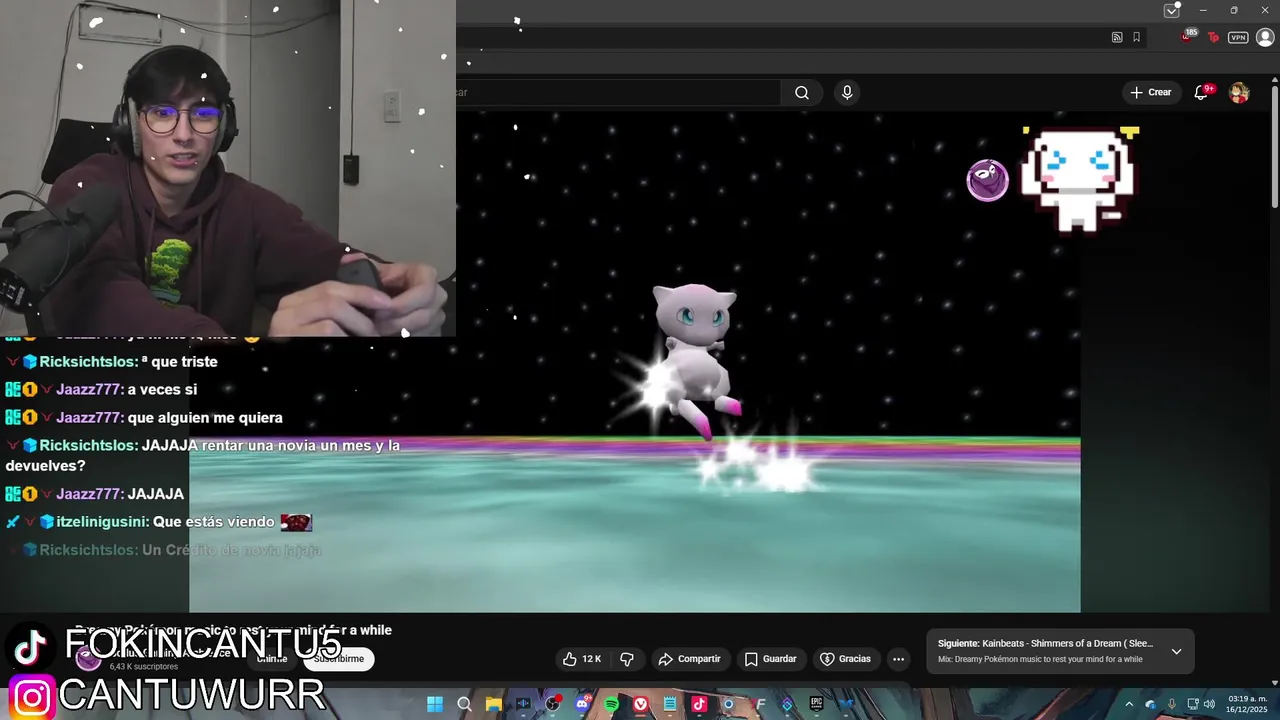Click the RSS feed icon in address bar
This screenshot has height=720, width=1280.
click(1117, 37)
